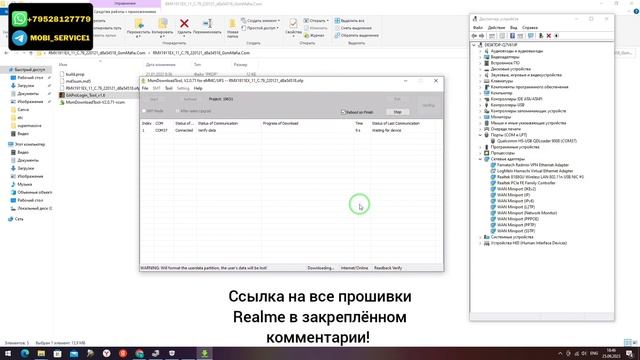The width and height of the screenshot is (640, 360).
Task: Click Переименовать icon in Explorer ribbon
Action: coord(207,24)
